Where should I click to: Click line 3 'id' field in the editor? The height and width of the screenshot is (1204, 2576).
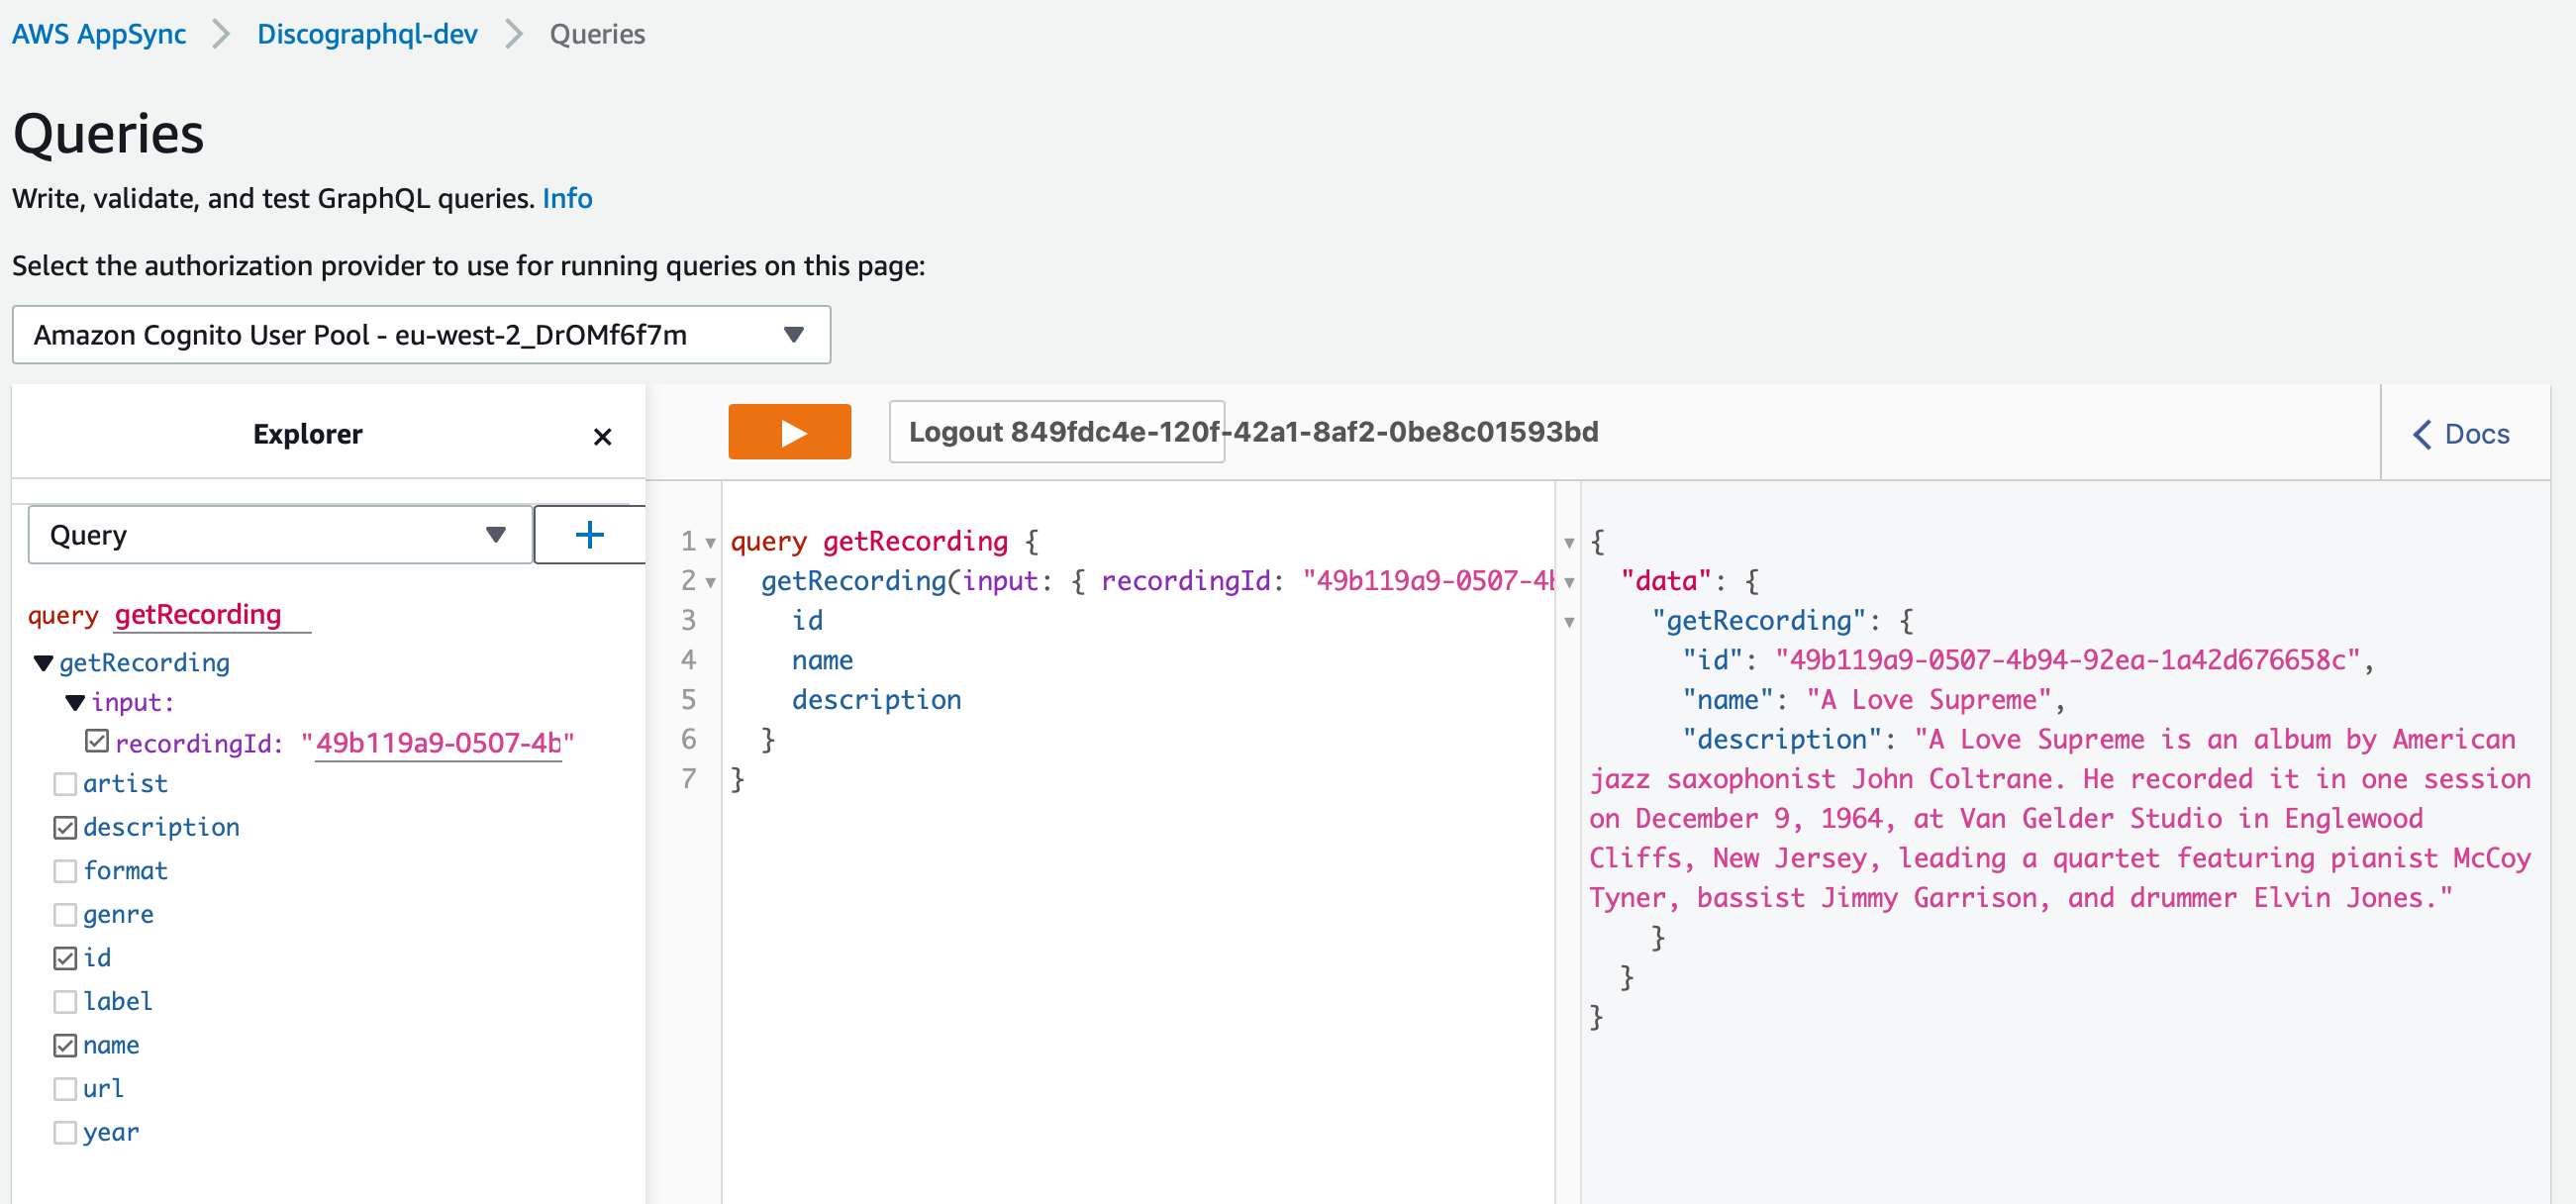coord(807,621)
